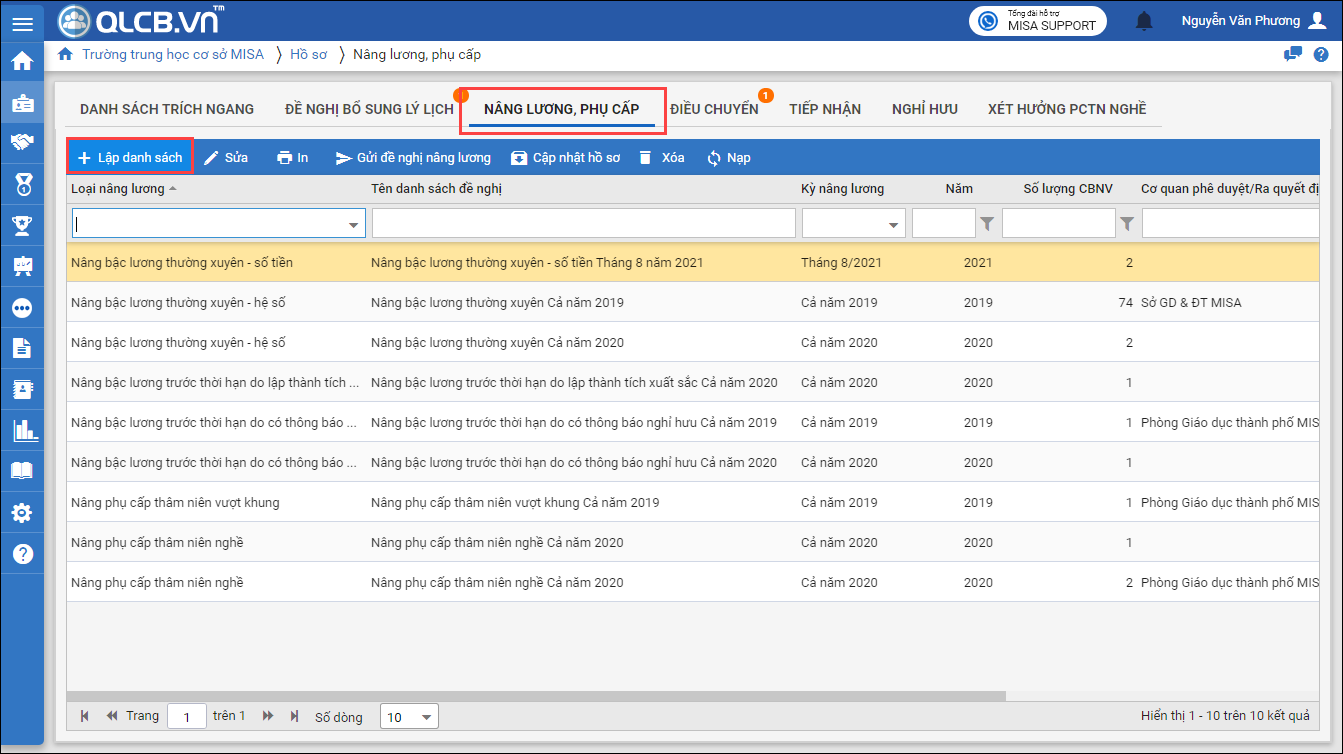1343x754 pixels.
Task: Expand the Kỳ nâng lương filter dropdown
Action: click(x=892, y=225)
